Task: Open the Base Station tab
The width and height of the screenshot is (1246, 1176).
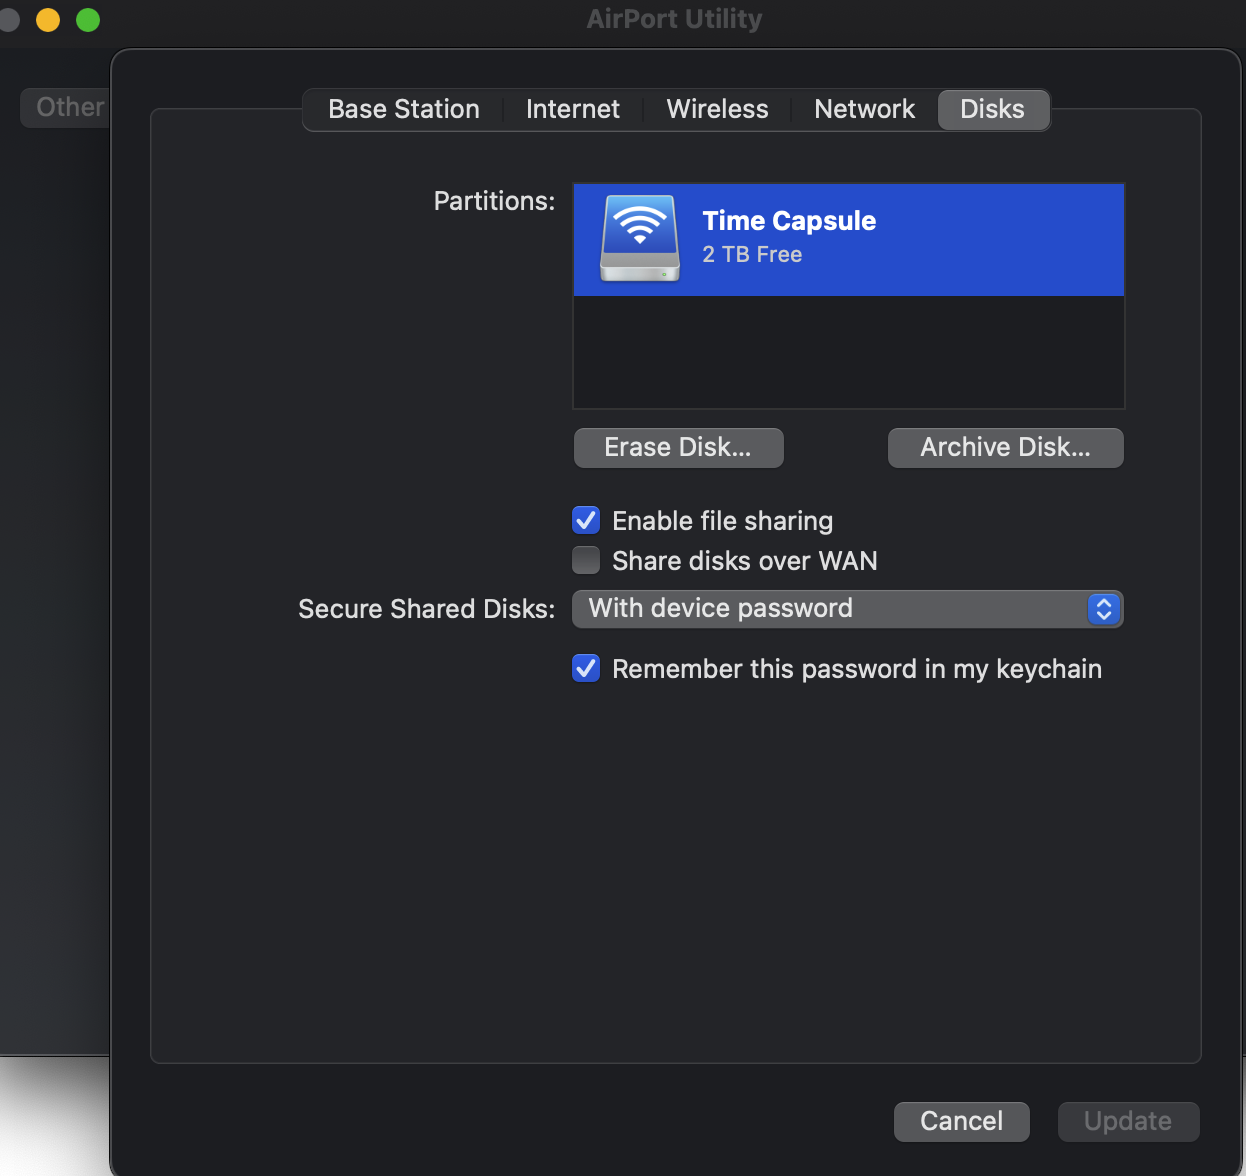Action: coord(404,109)
